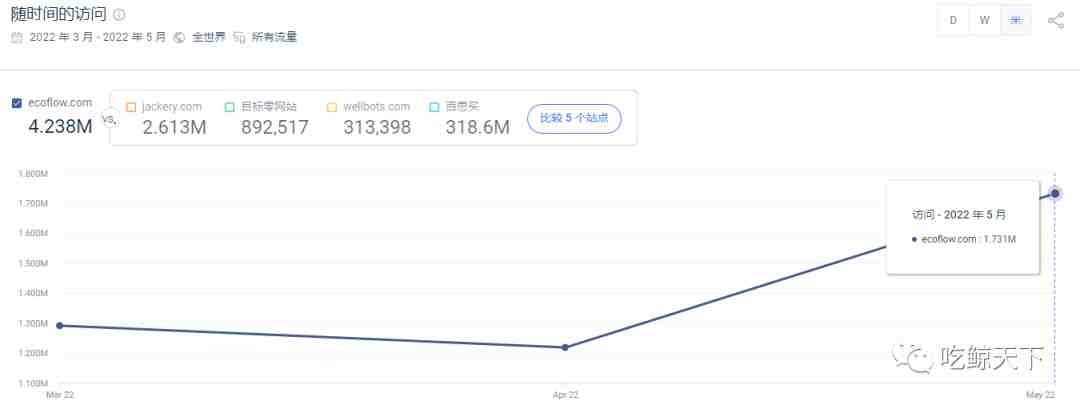
Task: Click the traffic devices icon
Action: [x=239, y=37]
